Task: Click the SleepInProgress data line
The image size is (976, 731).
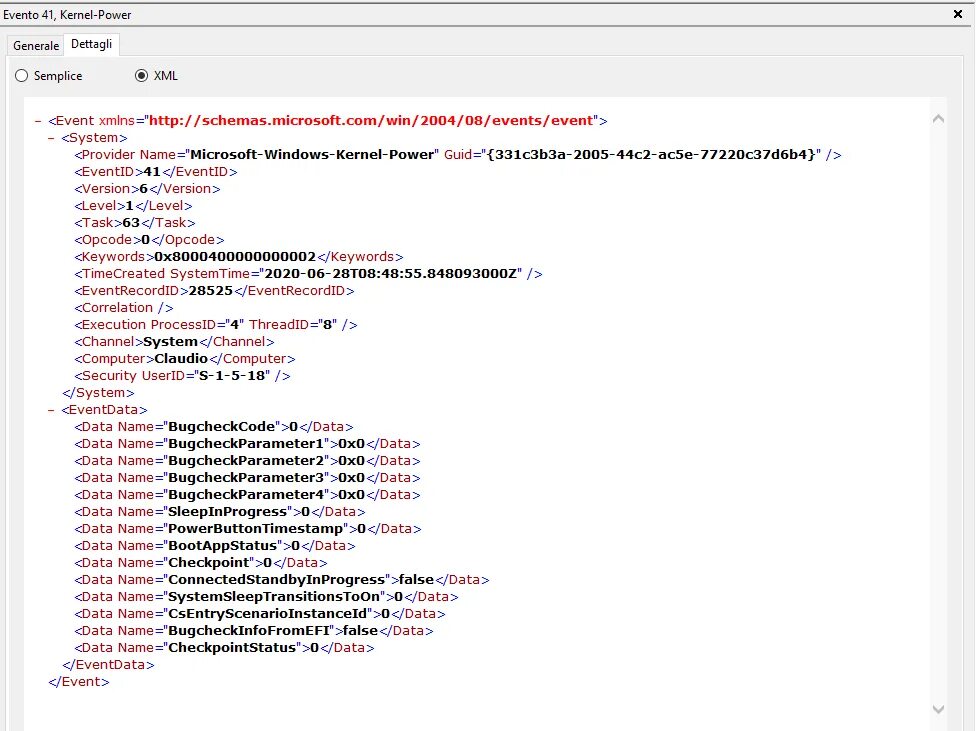Action: tap(220, 512)
